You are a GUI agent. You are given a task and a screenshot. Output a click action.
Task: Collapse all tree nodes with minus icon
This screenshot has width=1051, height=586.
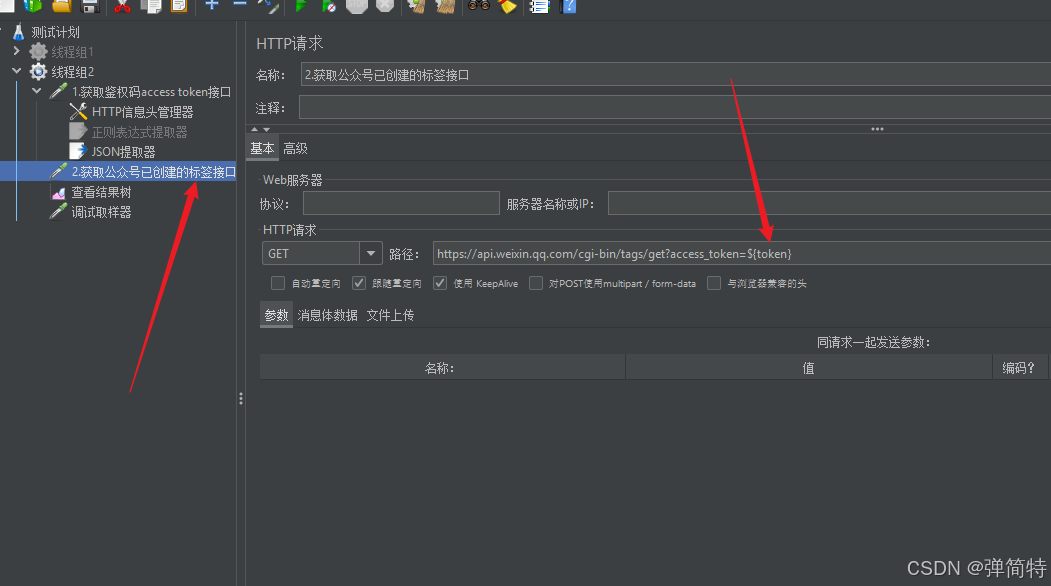tap(240, 8)
